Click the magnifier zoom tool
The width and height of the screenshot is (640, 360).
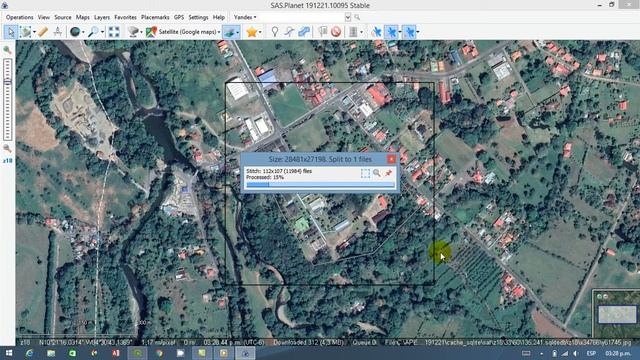93,31
